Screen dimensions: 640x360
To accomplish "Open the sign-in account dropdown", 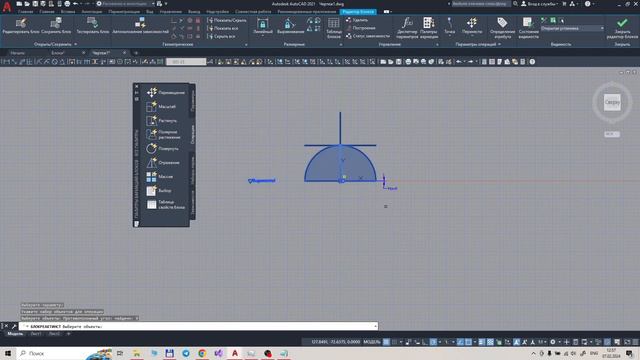I will pyautogui.click(x=539, y=4).
